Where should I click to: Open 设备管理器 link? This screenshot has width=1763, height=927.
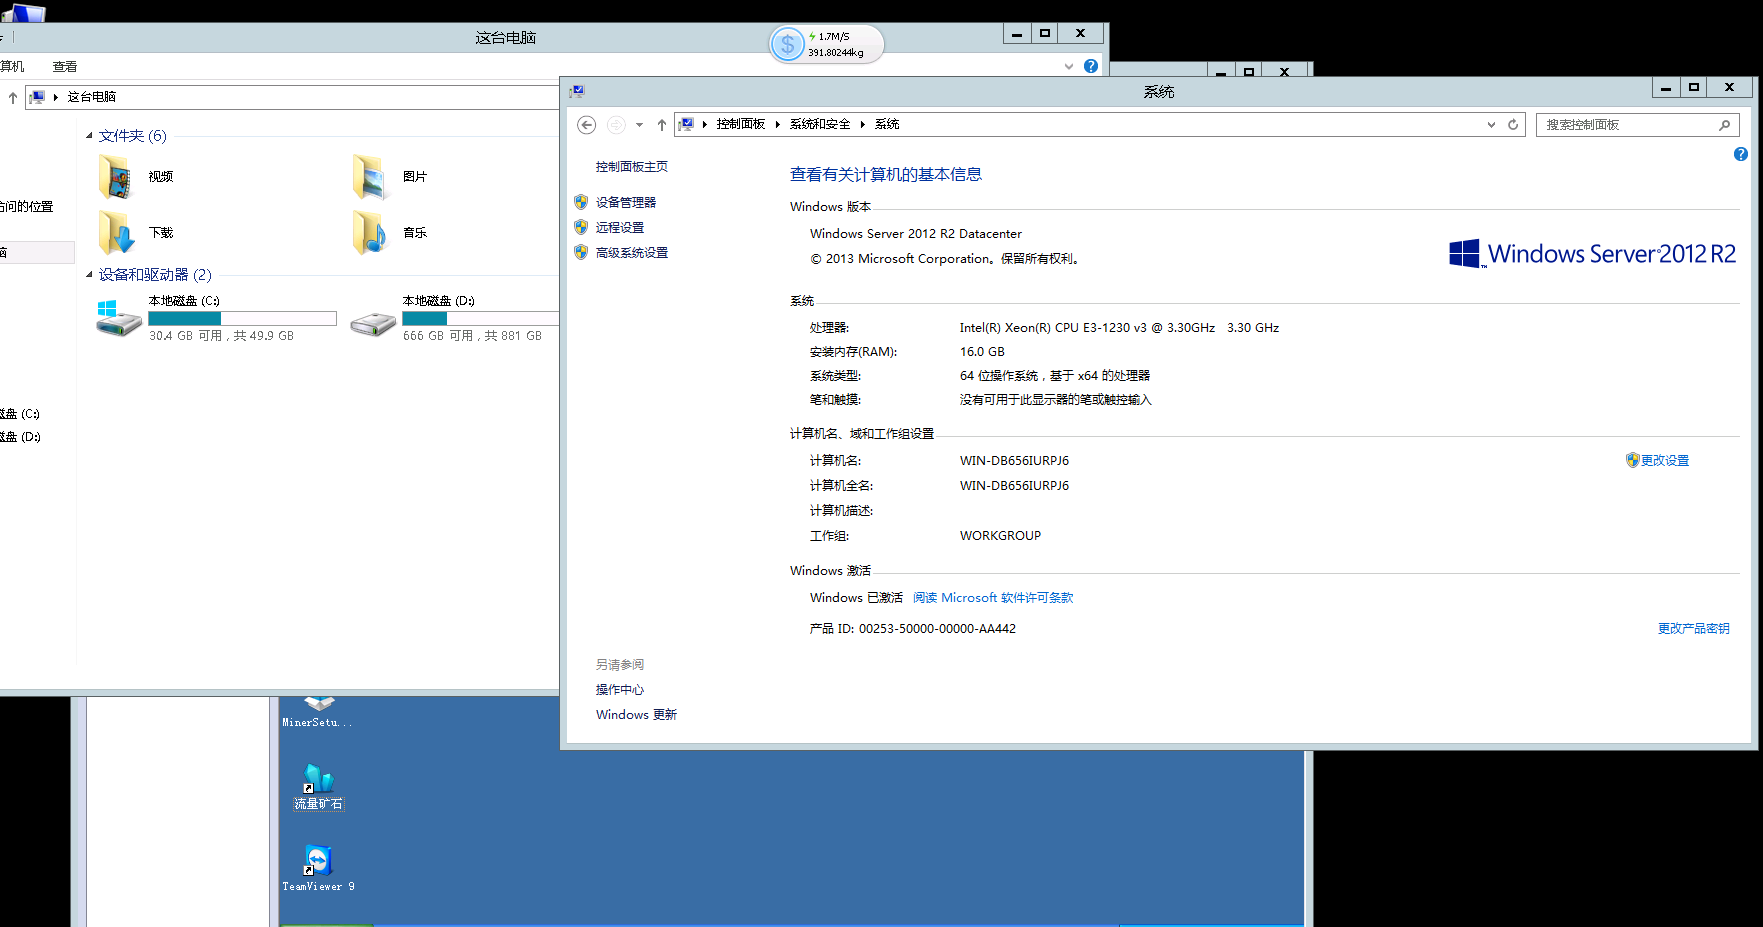(x=626, y=202)
